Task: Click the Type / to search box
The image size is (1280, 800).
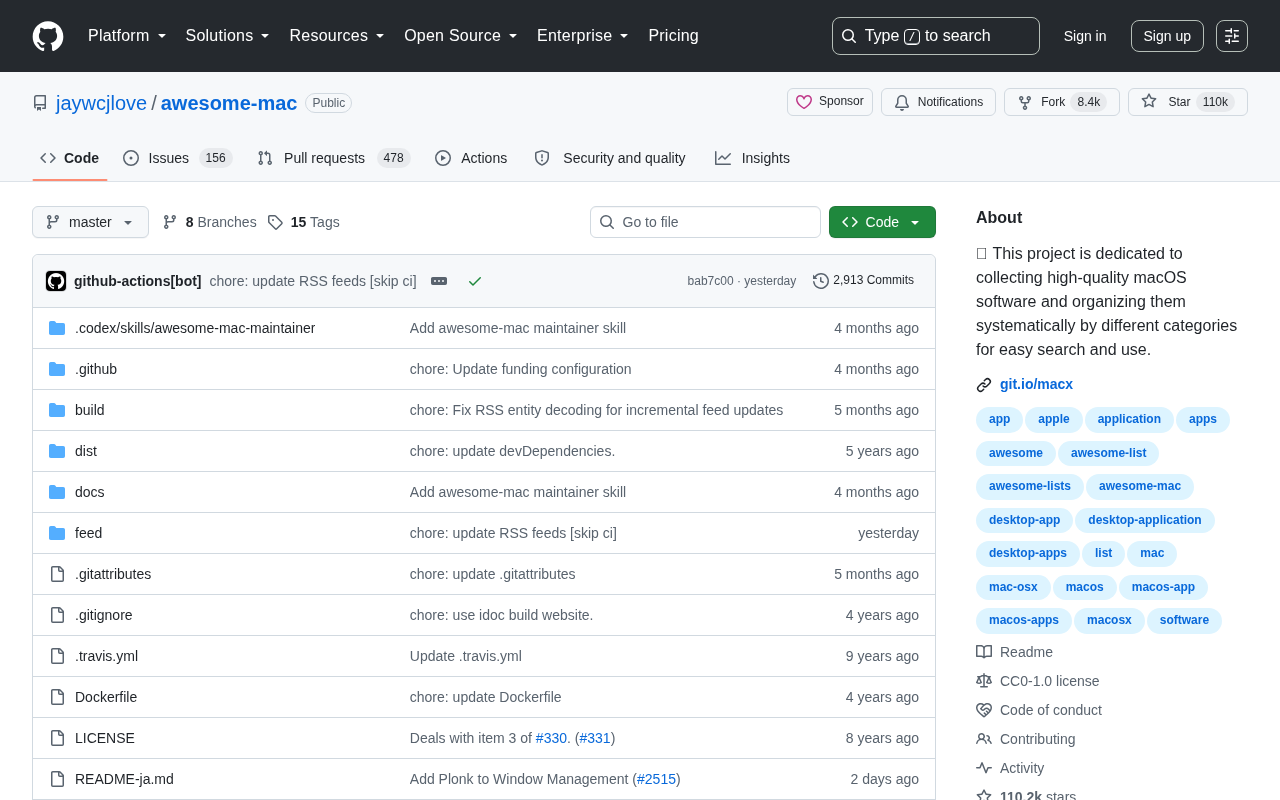Action: (x=936, y=36)
